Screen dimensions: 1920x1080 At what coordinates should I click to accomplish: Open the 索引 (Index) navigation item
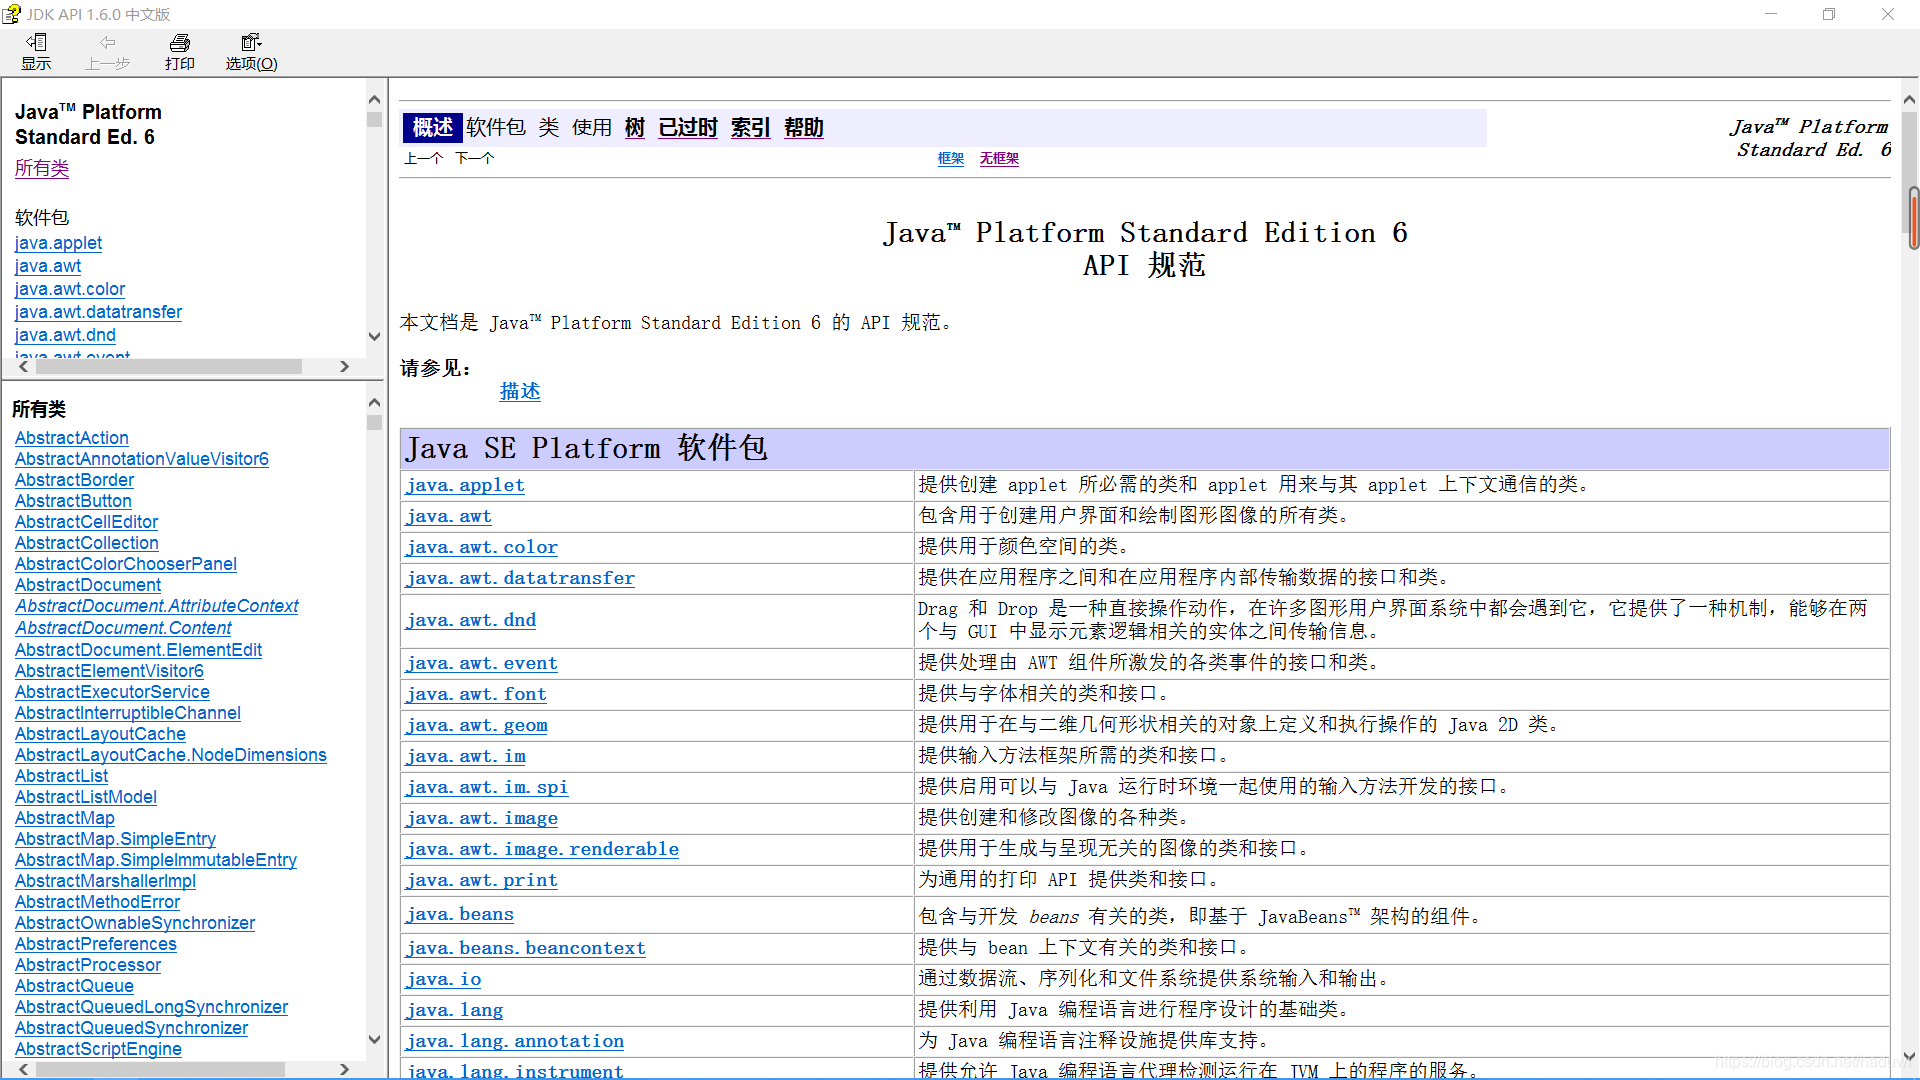tap(750, 127)
